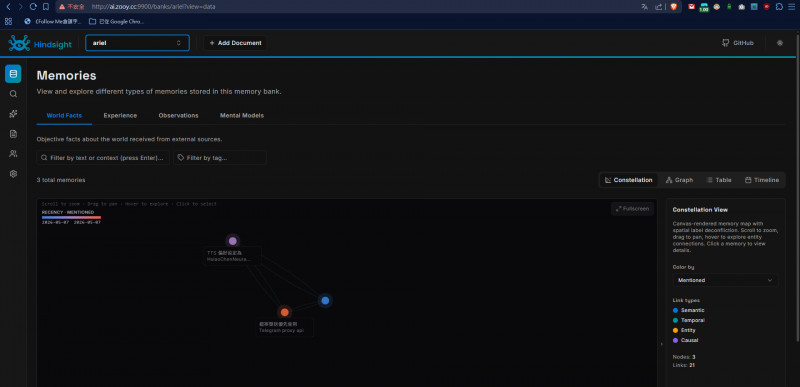Screen dimensions: 800x387
Task: Open the Google Chrome bookmarks folder
Action: 116,21
